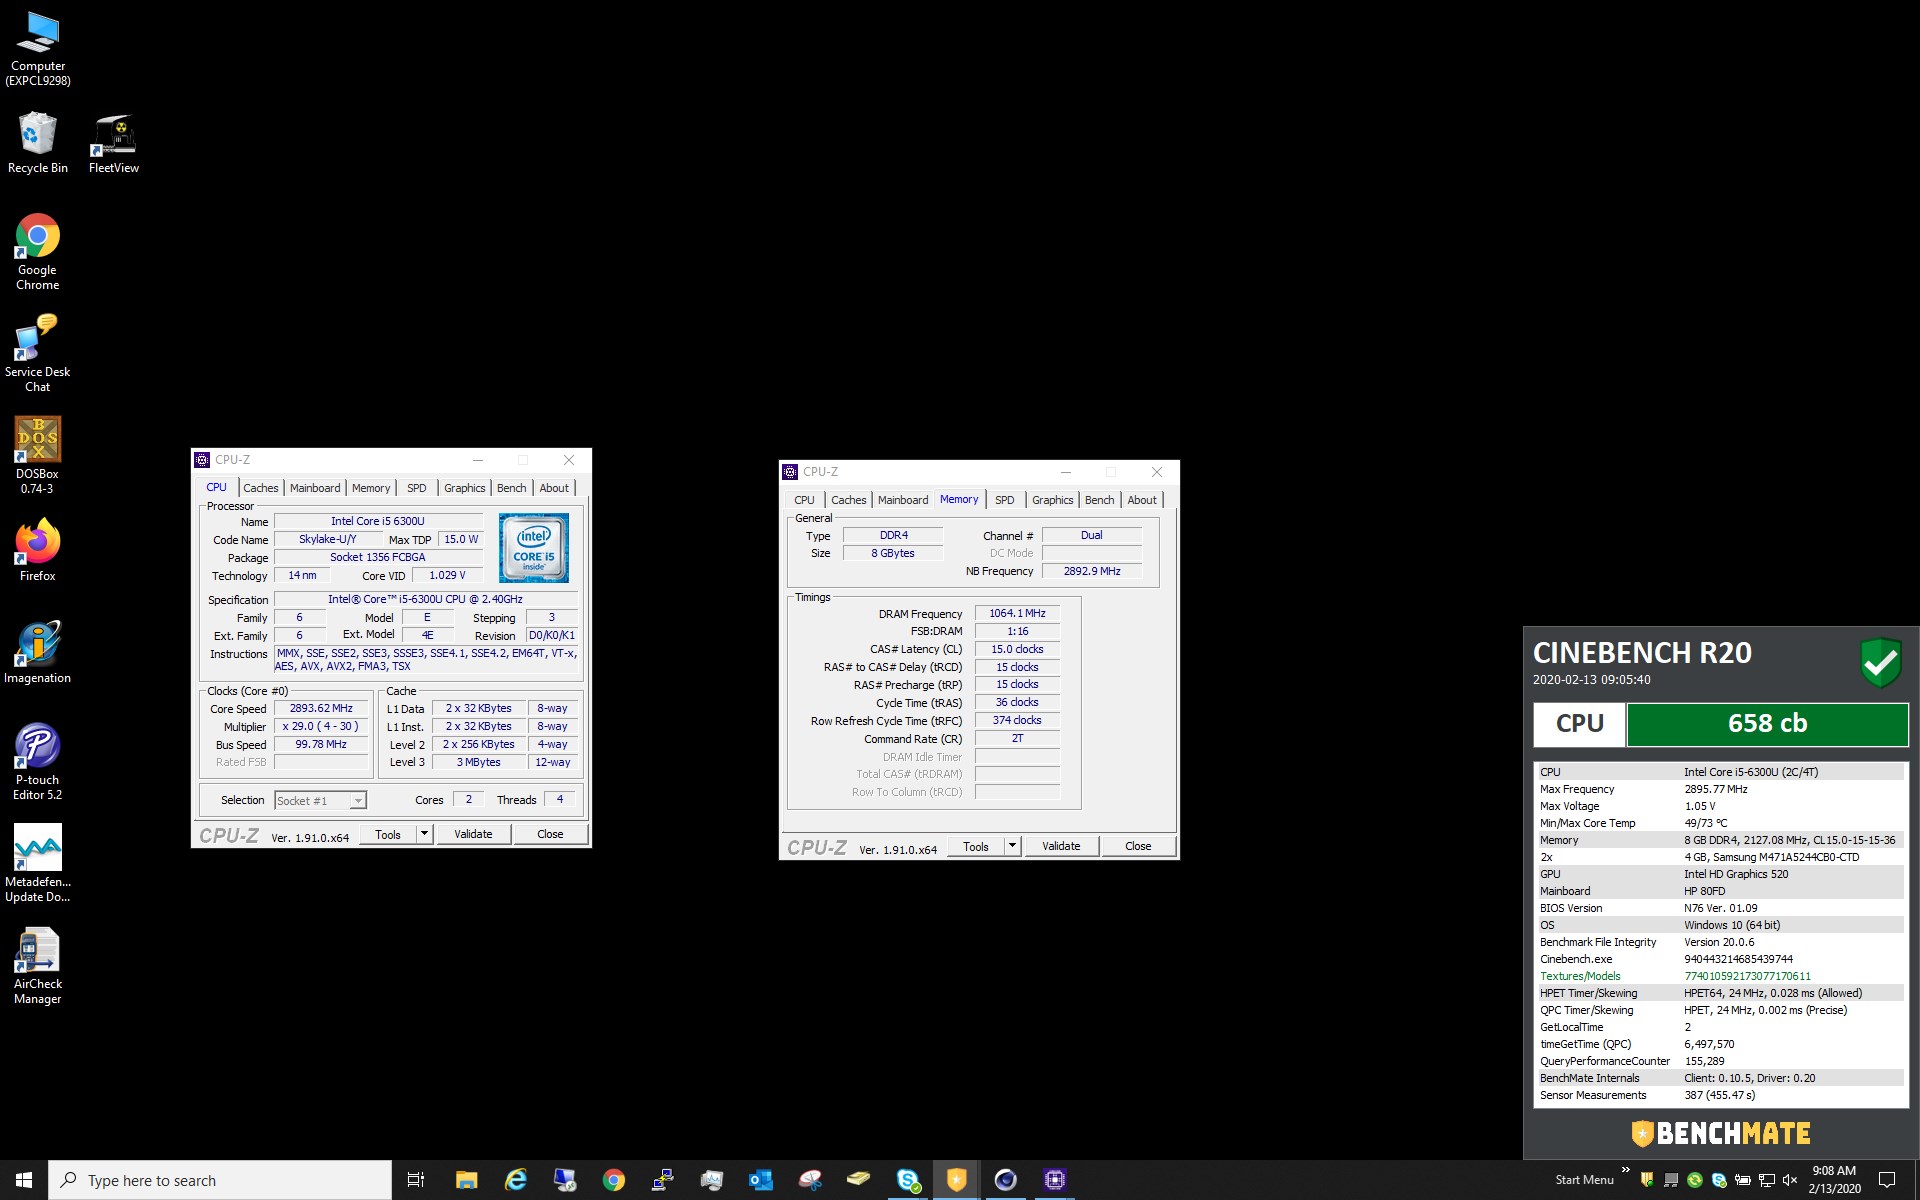Open About tab in left CPU-Z window
Image resolution: width=1920 pixels, height=1200 pixels.
(554, 488)
